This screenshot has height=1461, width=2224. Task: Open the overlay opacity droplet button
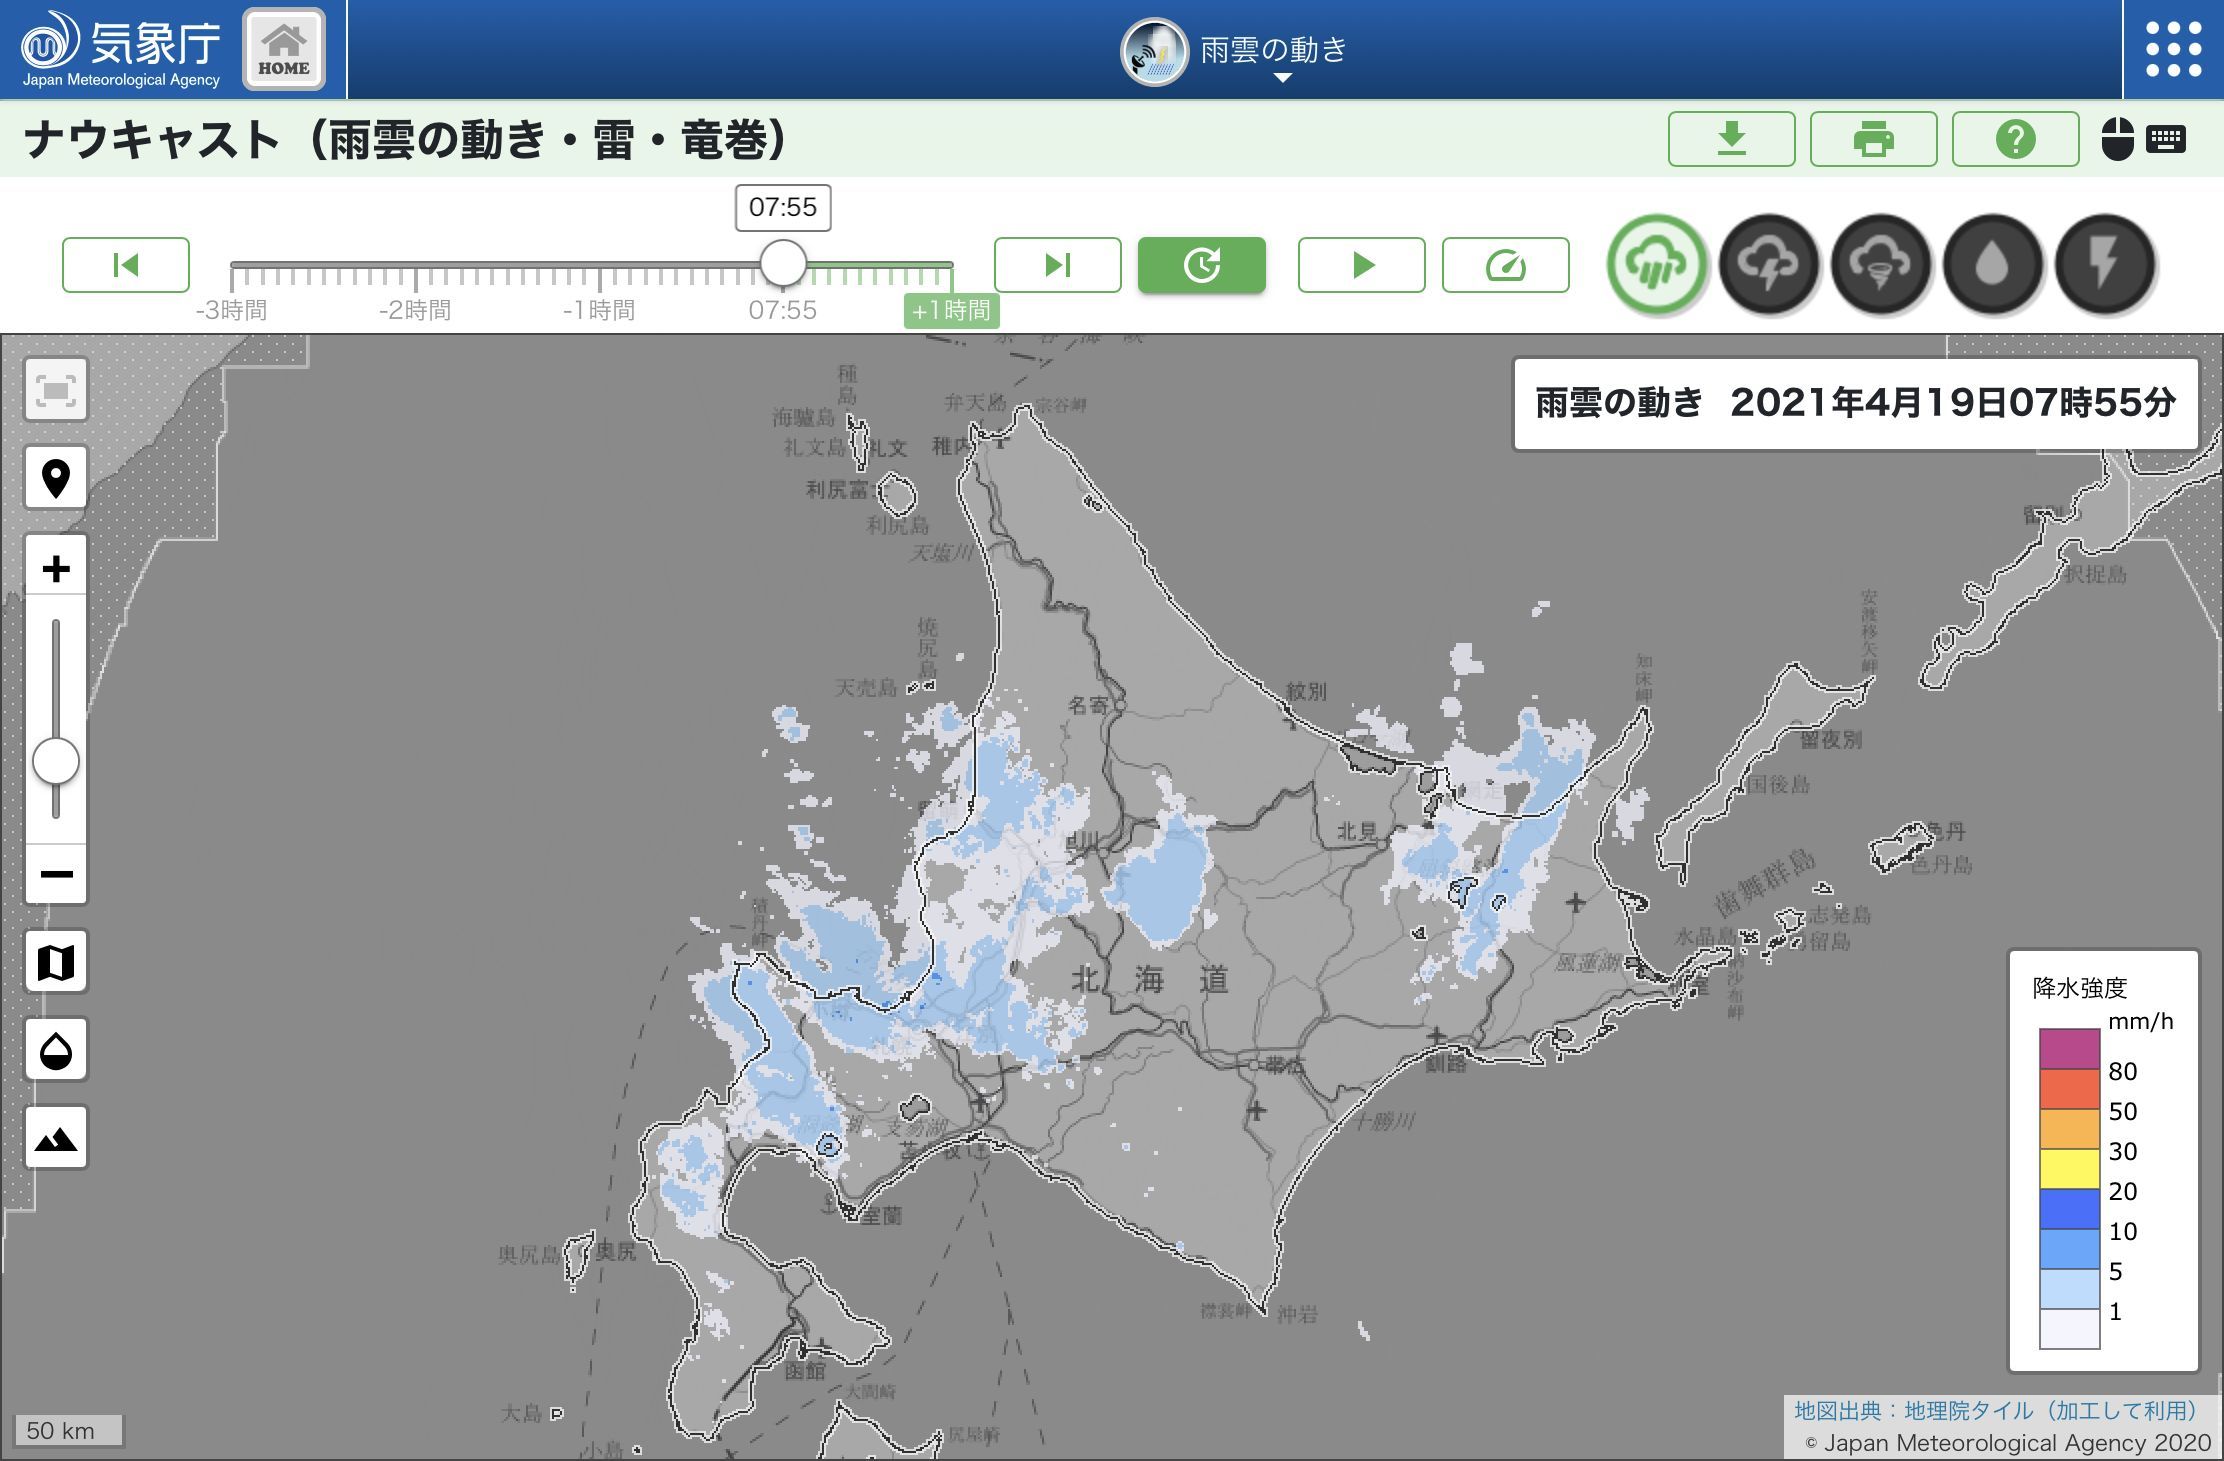point(56,1050)
